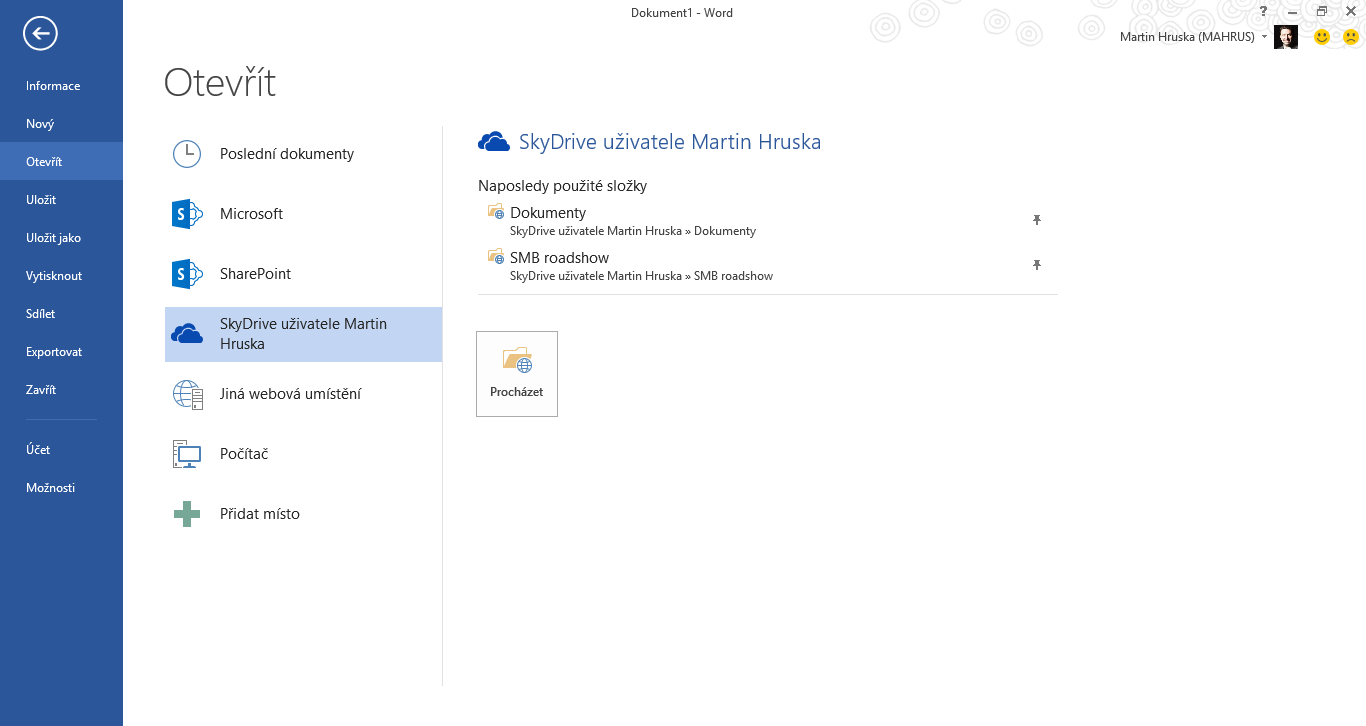Pin the Dokumenty folder to the list
Viewport: 1366px width, 726px height.
1037,220
